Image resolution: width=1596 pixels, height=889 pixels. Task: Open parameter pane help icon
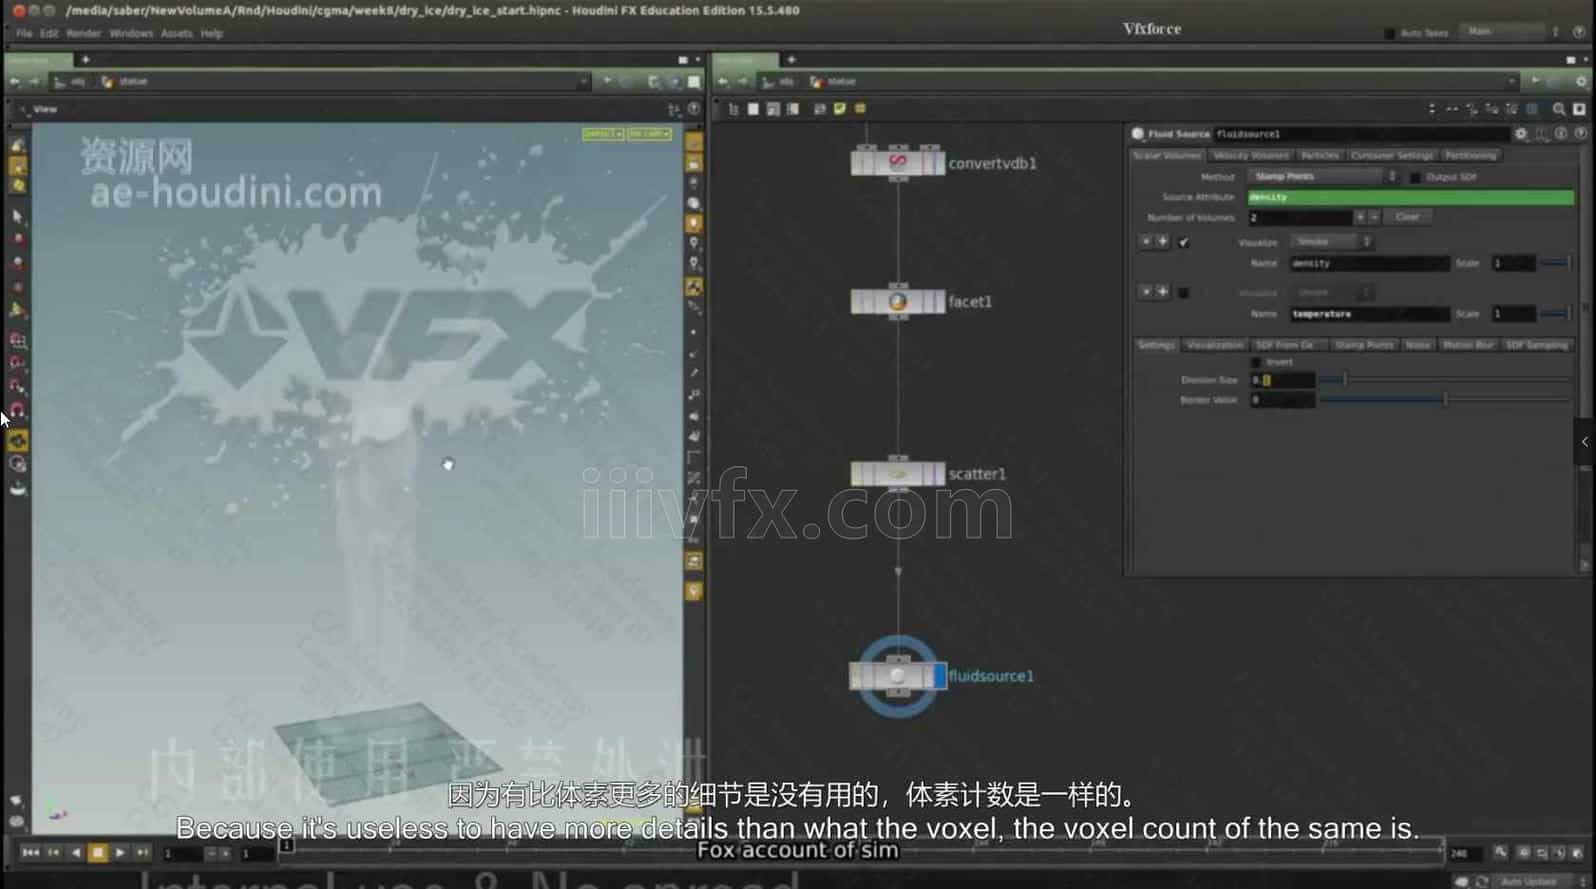click(x=1580, y=133)
